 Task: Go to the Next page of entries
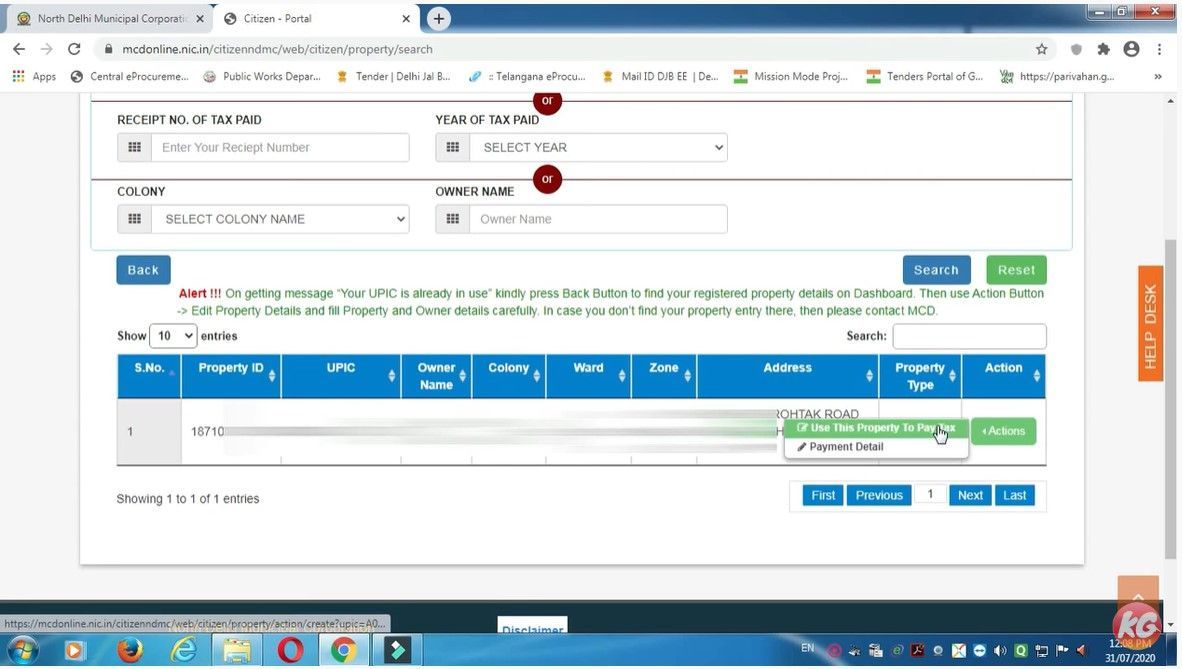(x=968, y=494)
